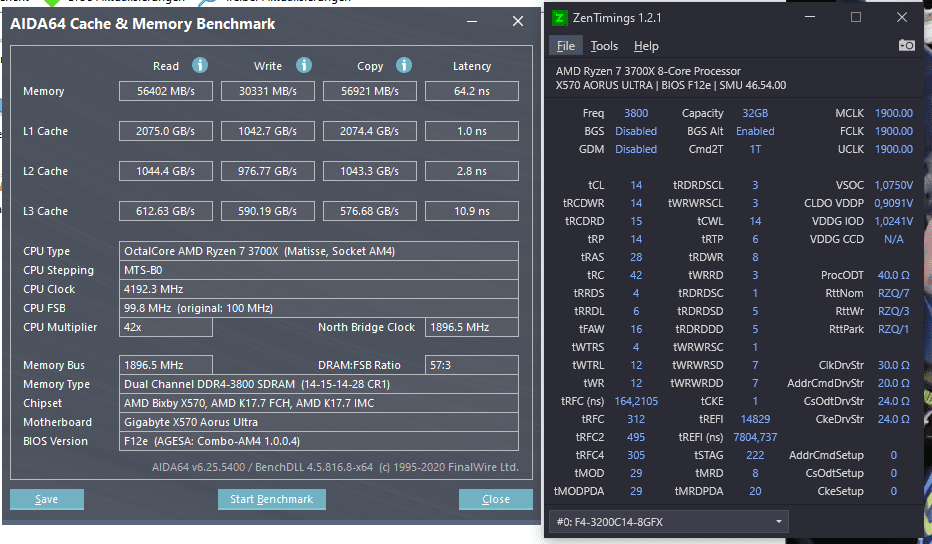
Task: Click the Read info icon in AIDA64
Action: (200, 65)
